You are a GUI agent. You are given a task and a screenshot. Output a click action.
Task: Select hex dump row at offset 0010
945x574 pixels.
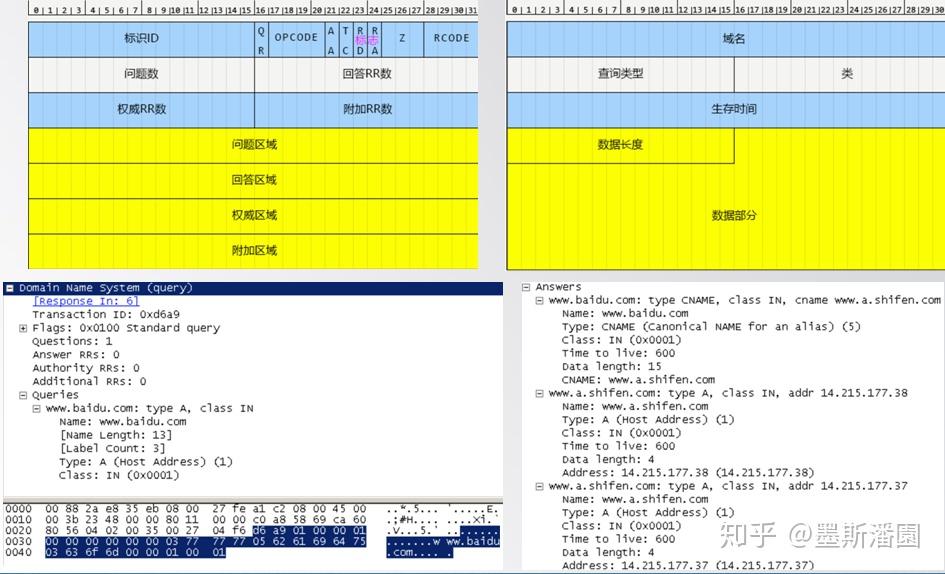[x=252, y=520]
